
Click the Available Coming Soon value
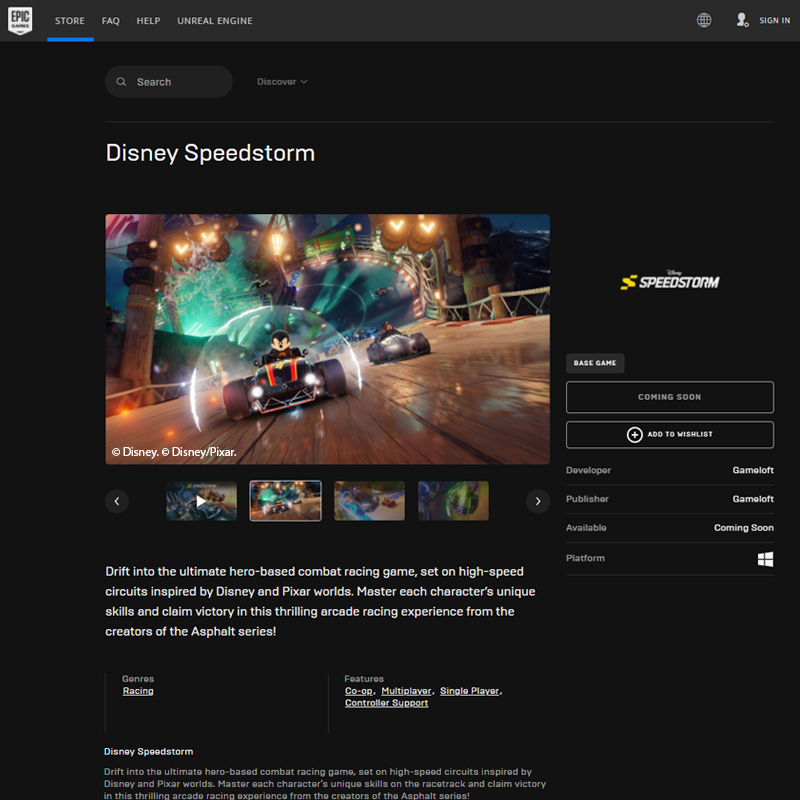(743, 528)
